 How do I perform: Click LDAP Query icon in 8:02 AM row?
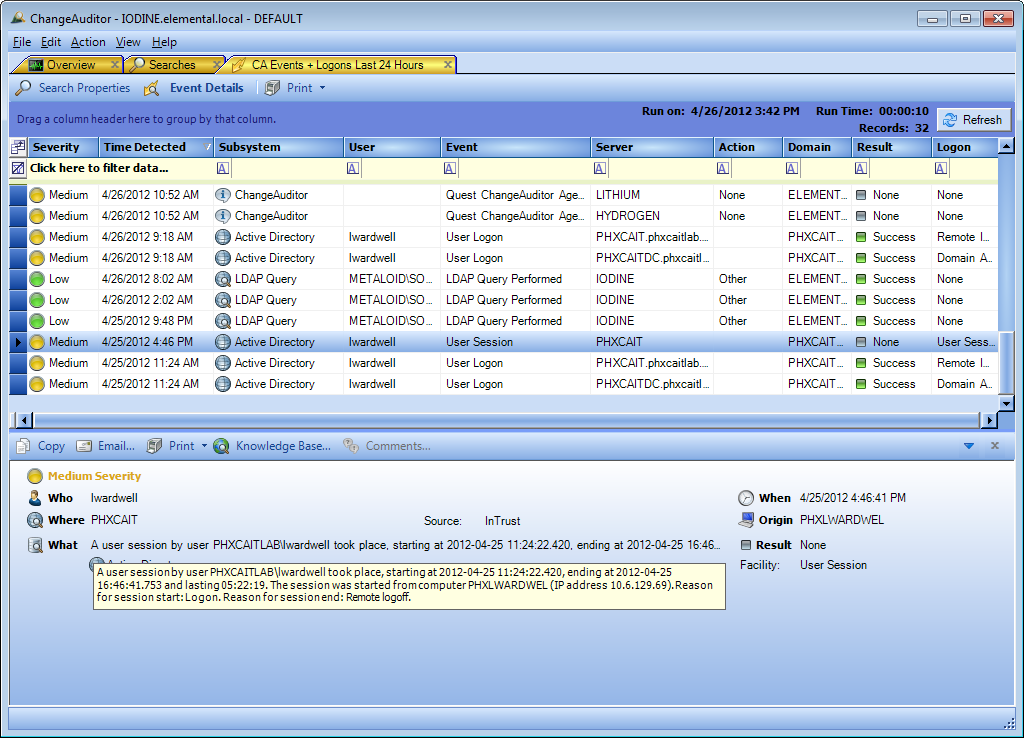[223, 279]
